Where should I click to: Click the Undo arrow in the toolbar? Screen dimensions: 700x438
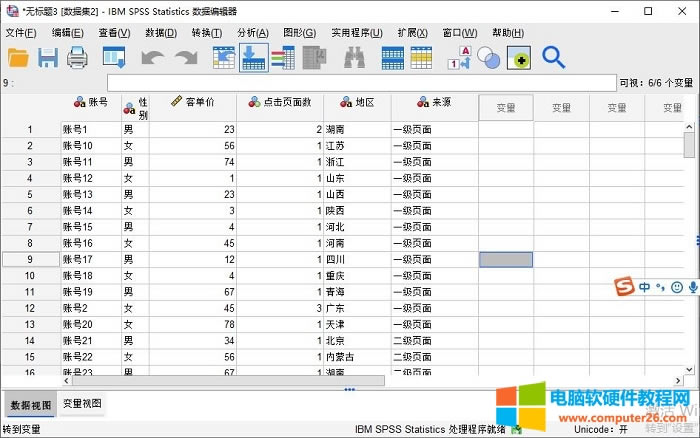point(152,58)
